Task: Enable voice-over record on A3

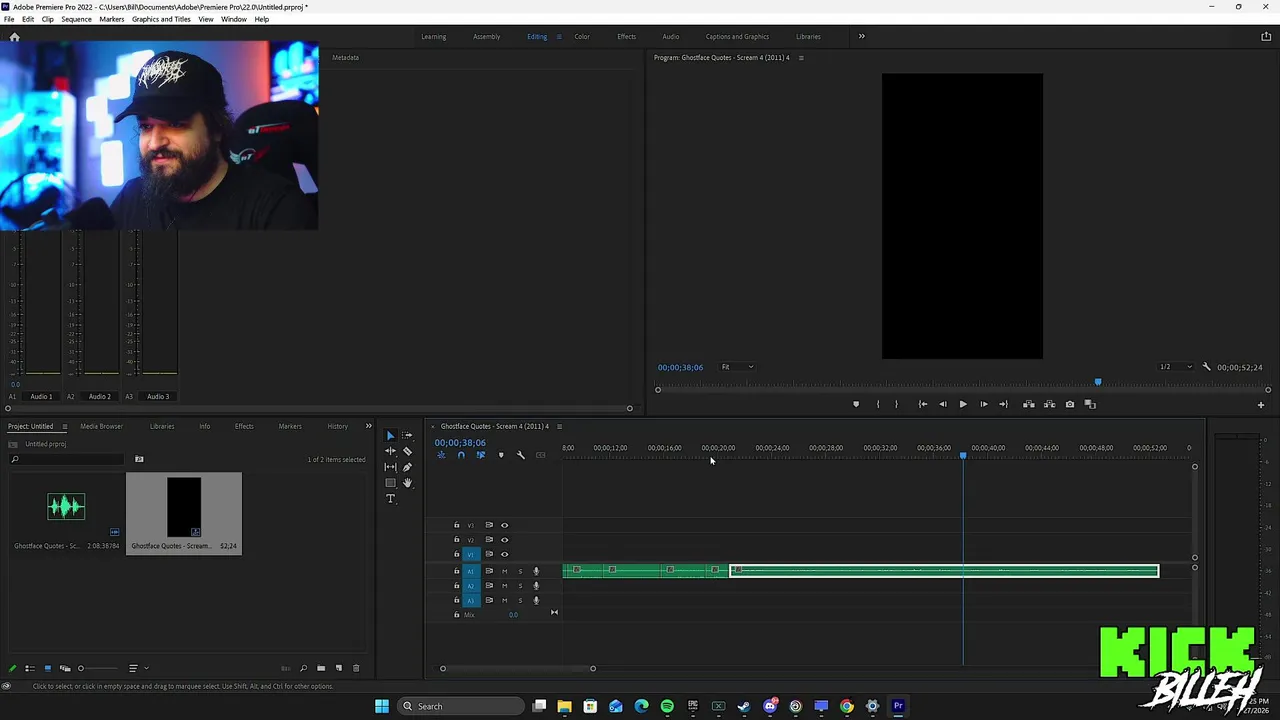Action: pos(536,600)
